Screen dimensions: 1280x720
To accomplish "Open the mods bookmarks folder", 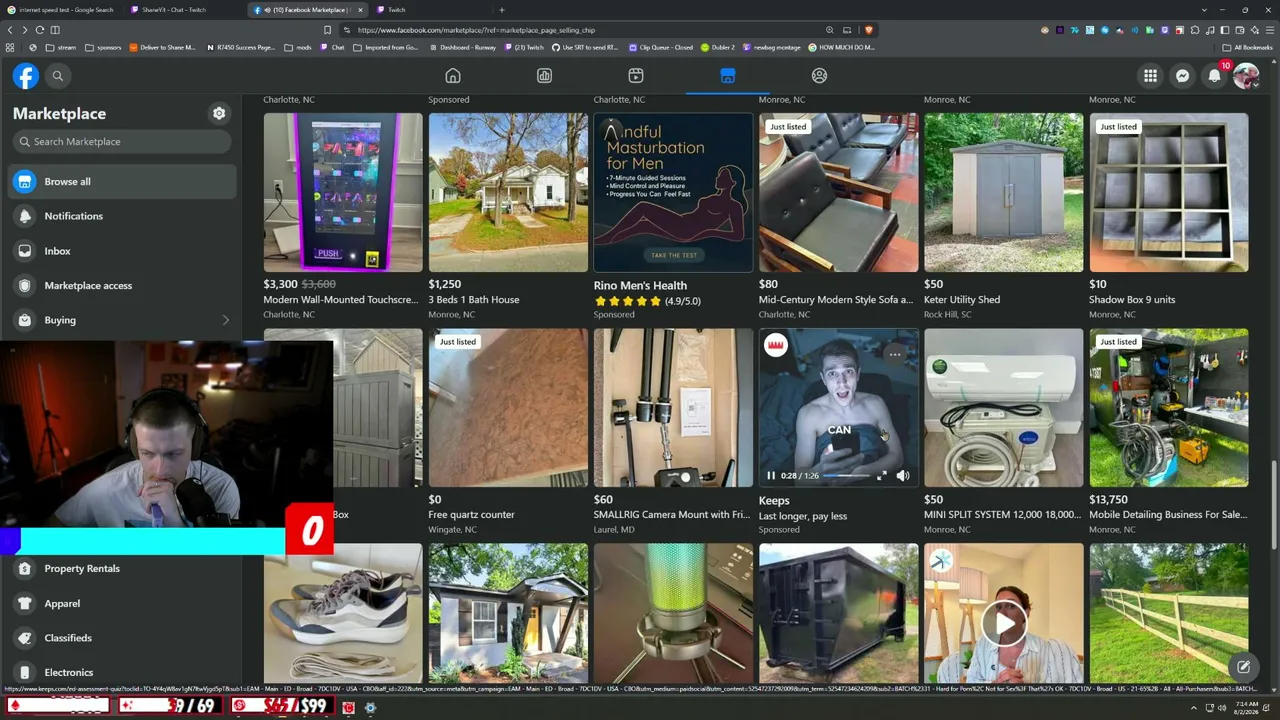I will [297, 48].
